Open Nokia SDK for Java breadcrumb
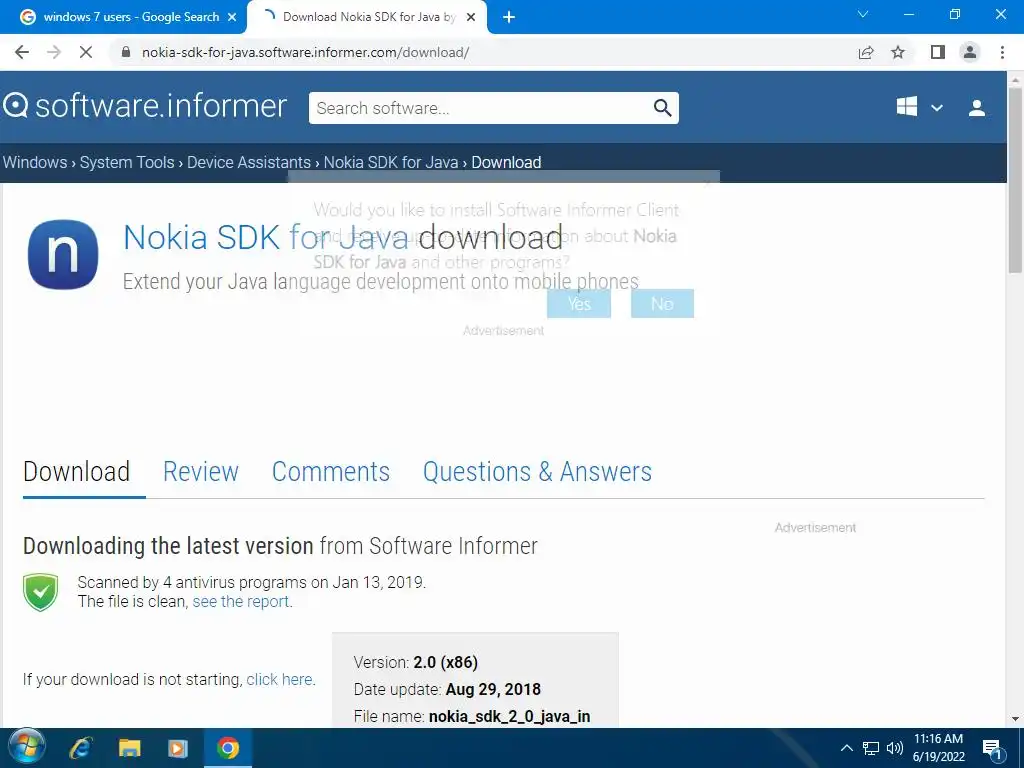The height and width of the screenshot is (768, 1024). (x=391, y=162)
